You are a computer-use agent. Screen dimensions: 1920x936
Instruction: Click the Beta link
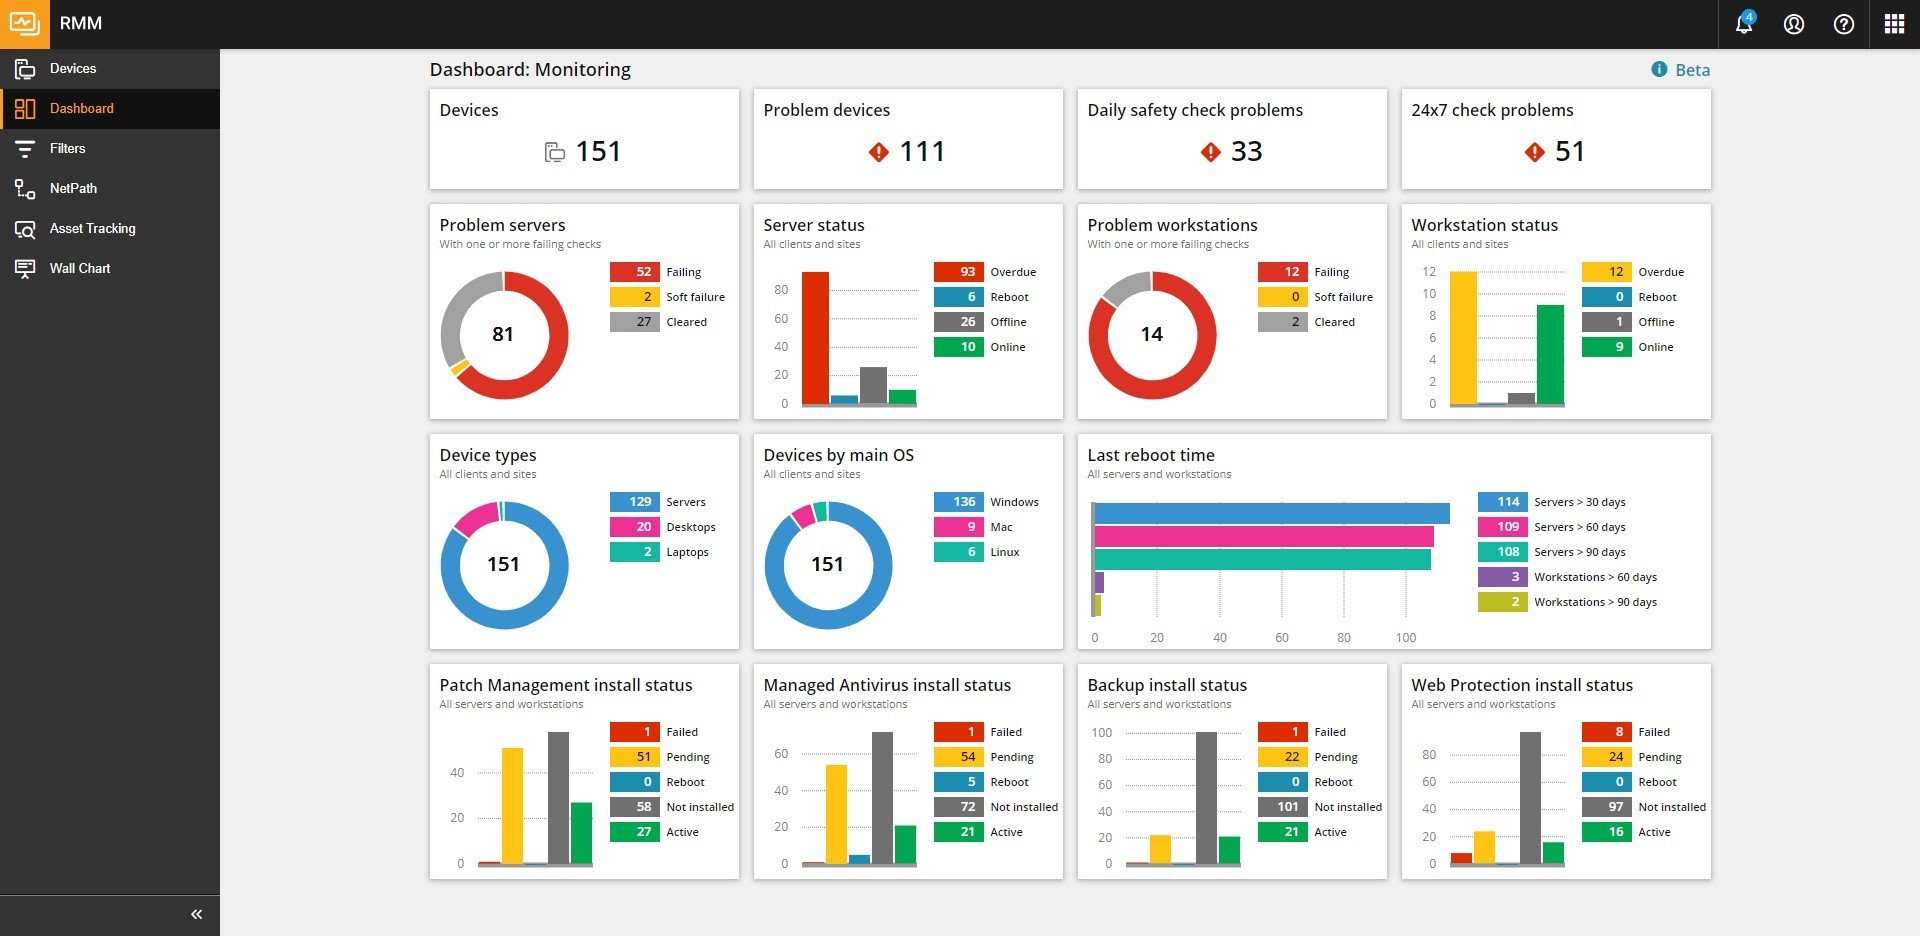1692,70
